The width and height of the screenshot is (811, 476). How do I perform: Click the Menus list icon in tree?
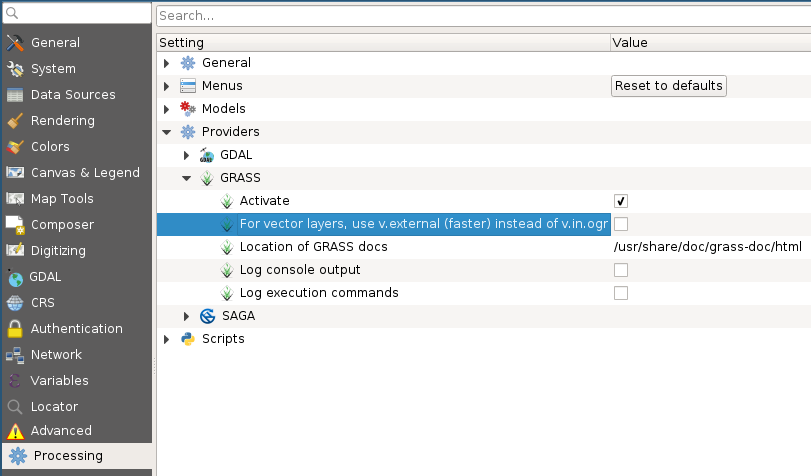(188, 86)
